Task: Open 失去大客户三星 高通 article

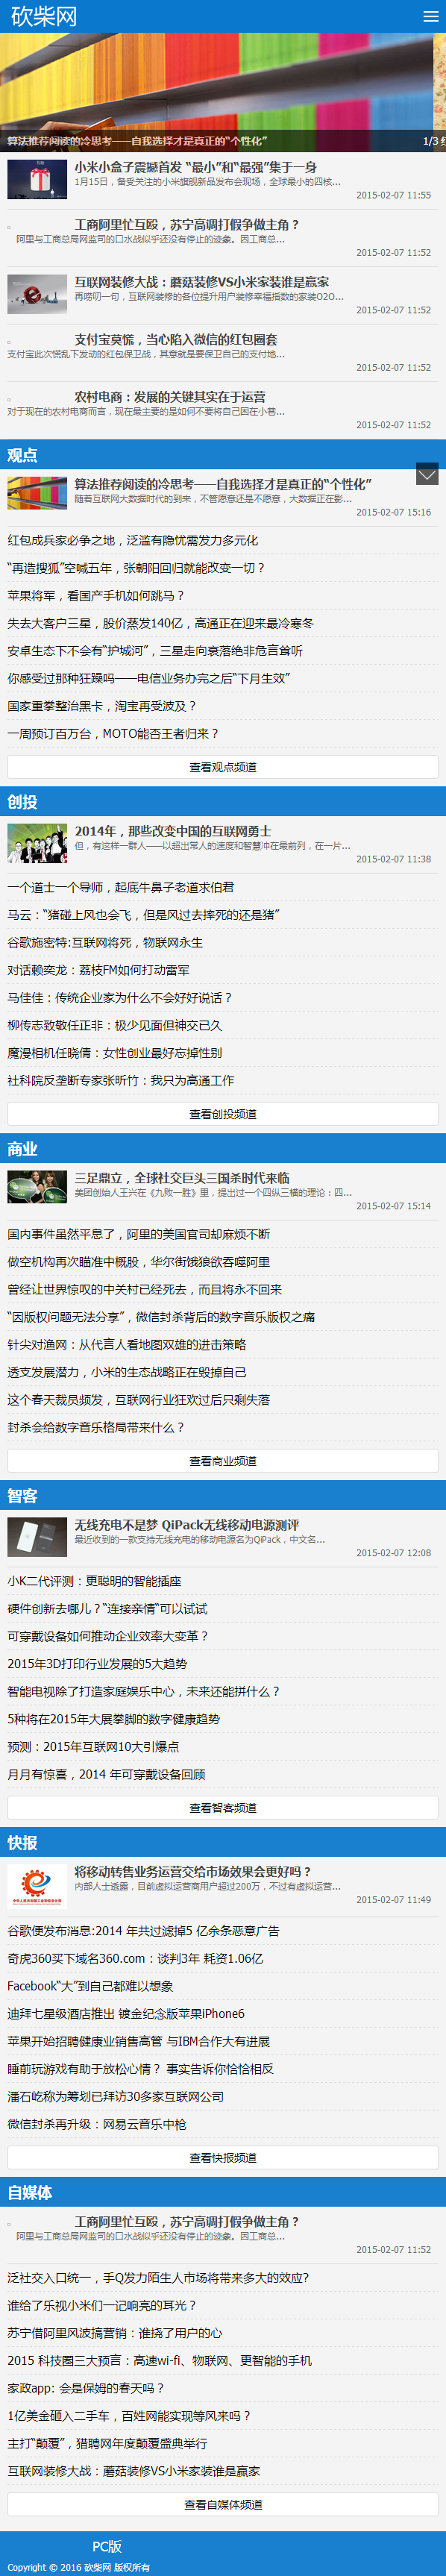Action: 160,623
